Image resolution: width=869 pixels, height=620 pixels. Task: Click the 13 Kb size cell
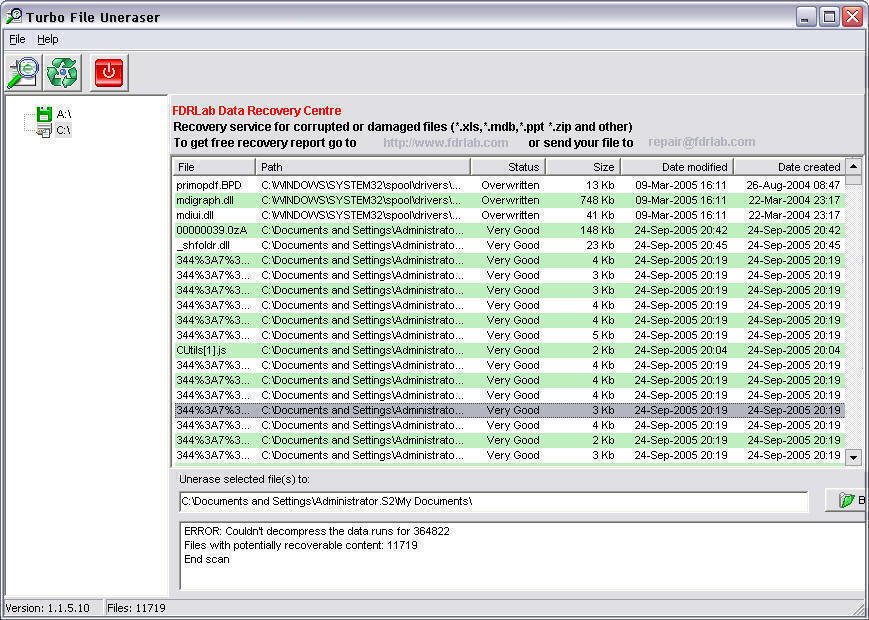coord(600,185)
